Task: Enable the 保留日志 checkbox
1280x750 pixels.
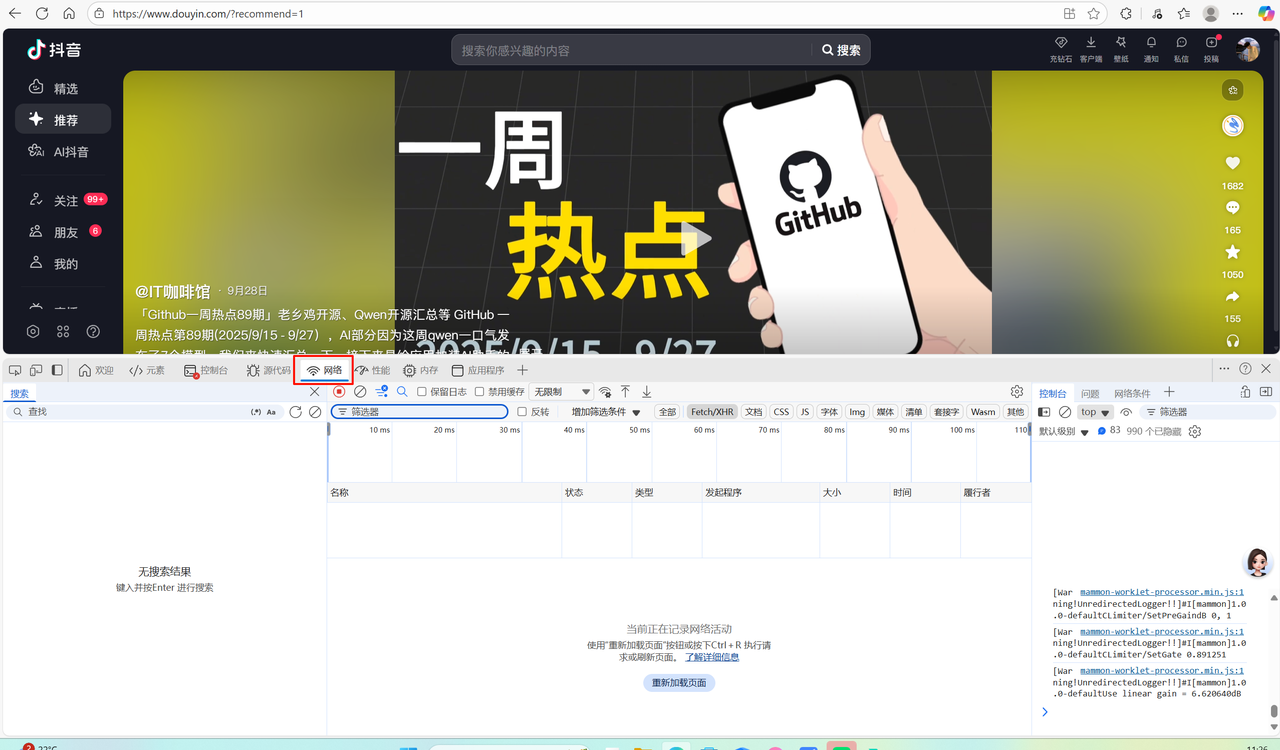Action: (422, 392)
